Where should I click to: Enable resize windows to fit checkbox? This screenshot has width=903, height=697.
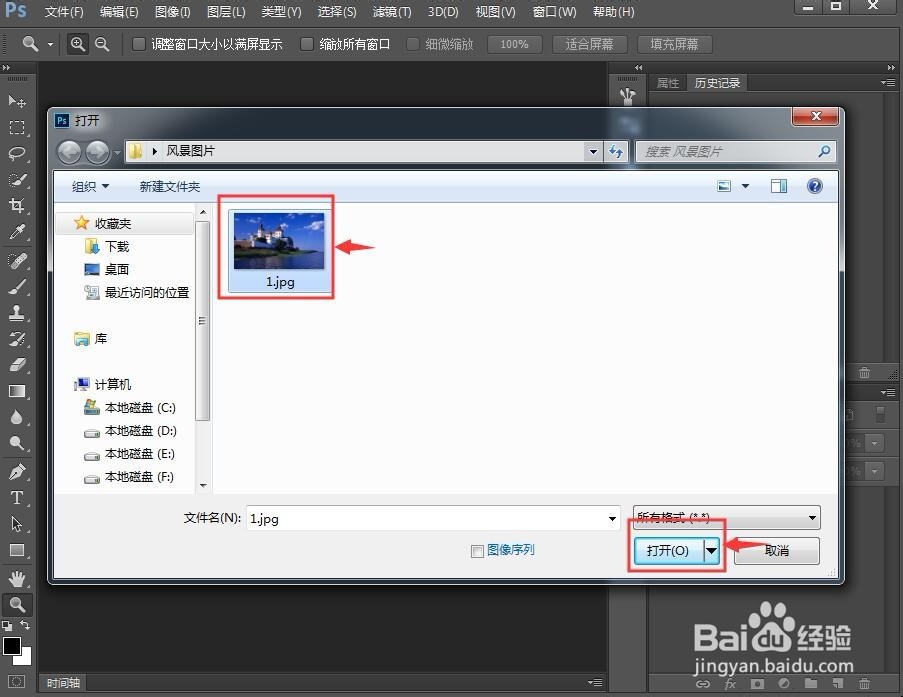[139, 44]
